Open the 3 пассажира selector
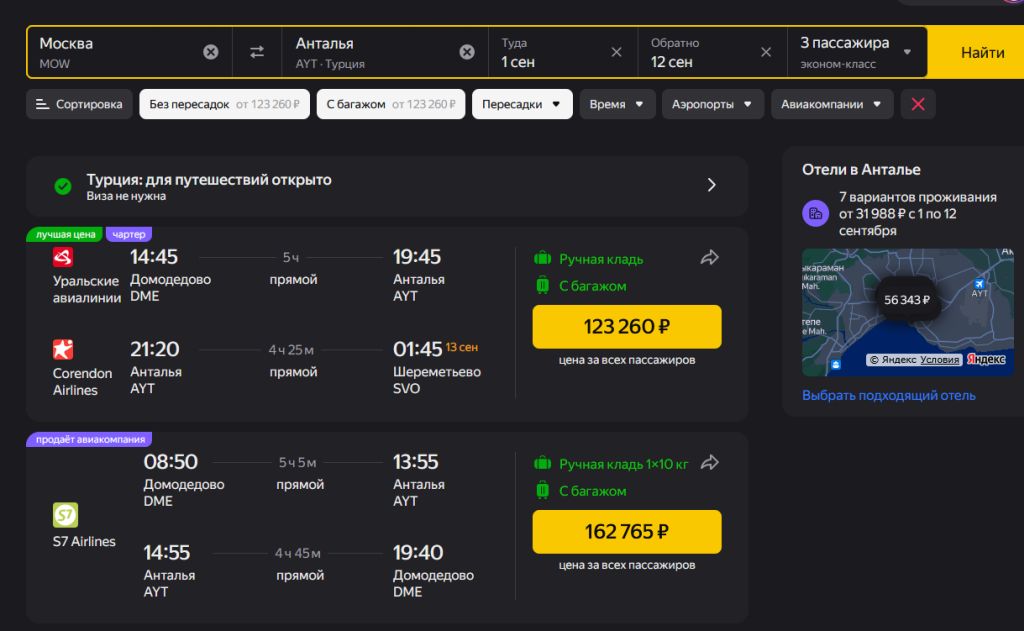 pyautogui.click(x=857, y=52)
